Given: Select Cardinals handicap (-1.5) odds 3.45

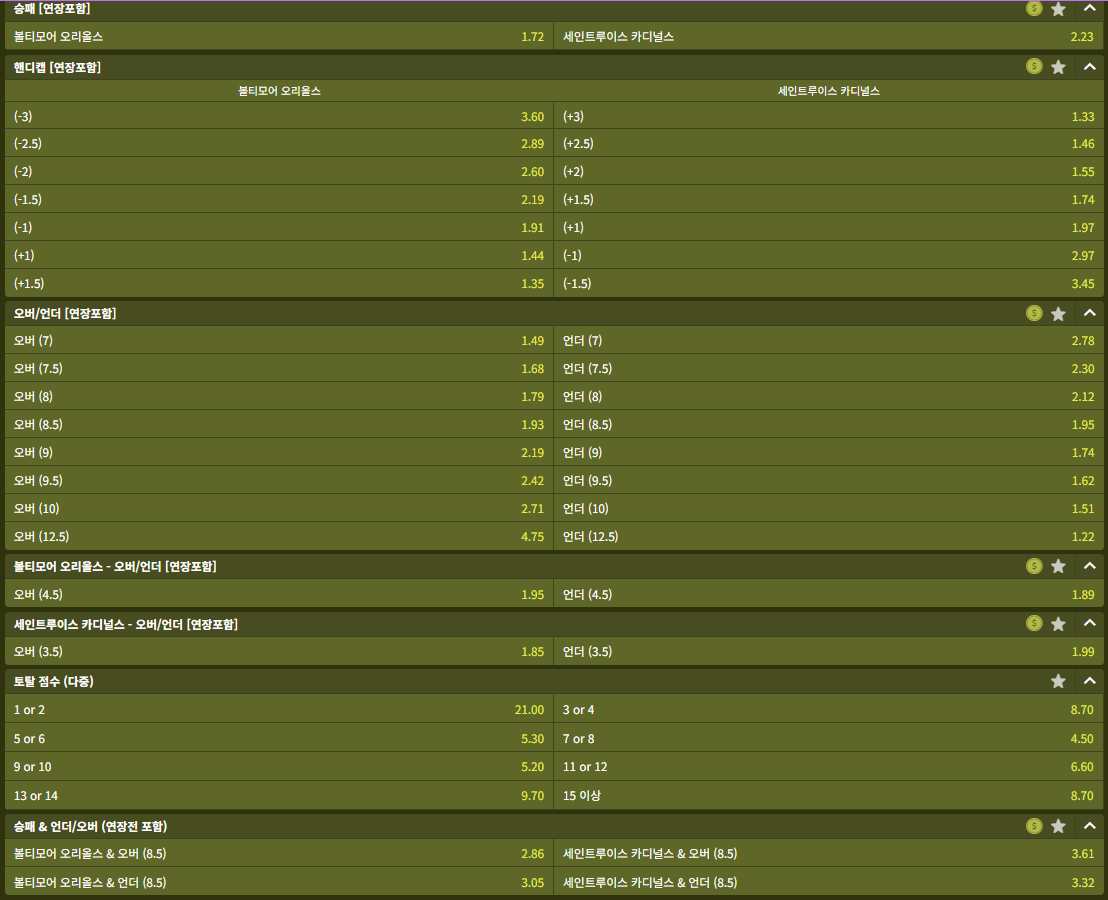Looking at the screenshot, I should click(829, 283).
